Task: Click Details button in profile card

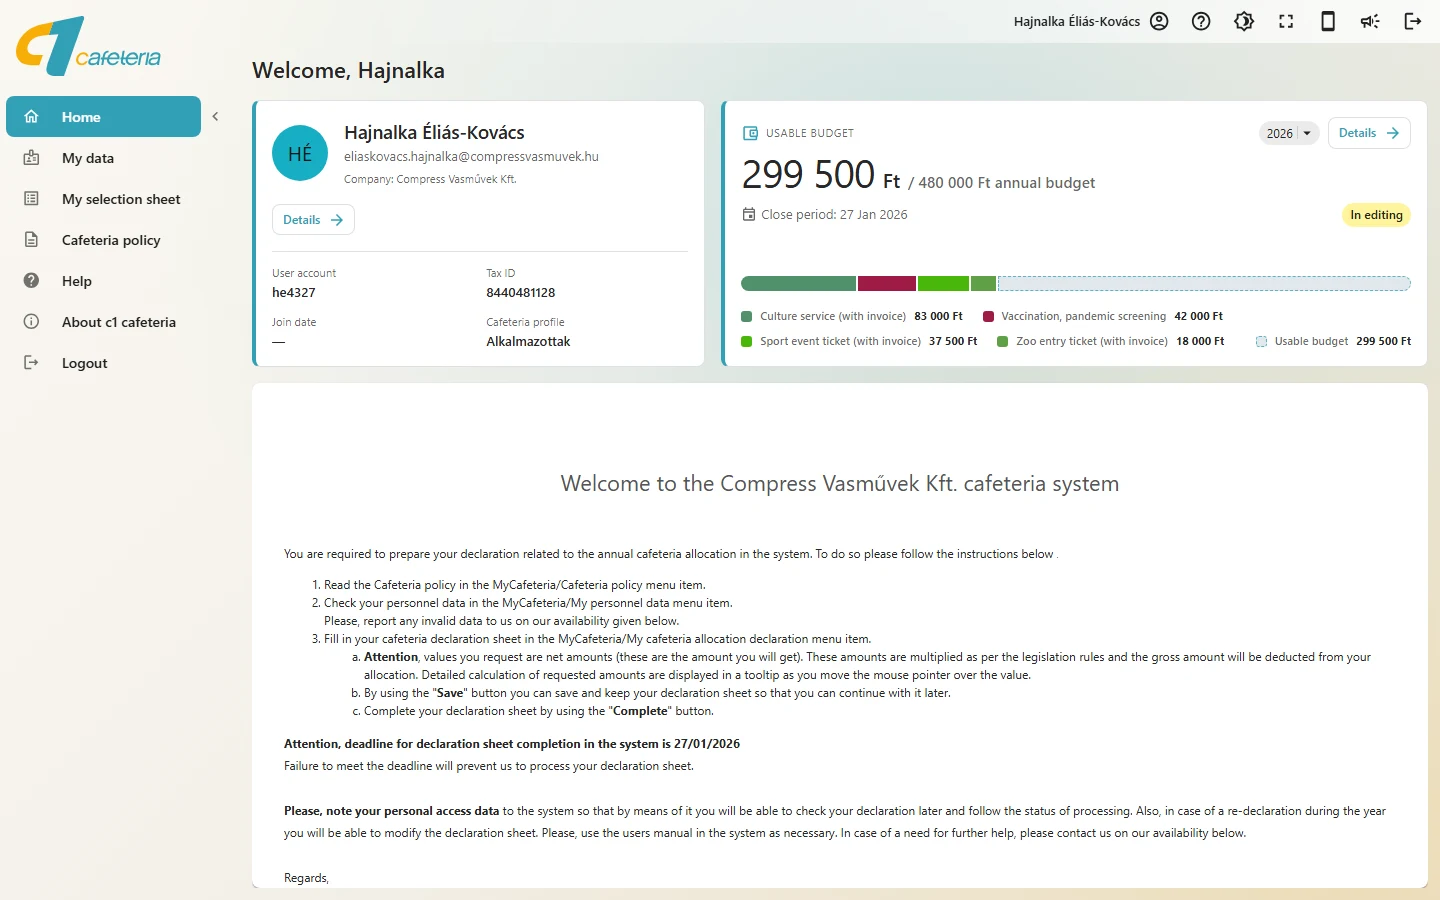Action: (x=313, y=220)
